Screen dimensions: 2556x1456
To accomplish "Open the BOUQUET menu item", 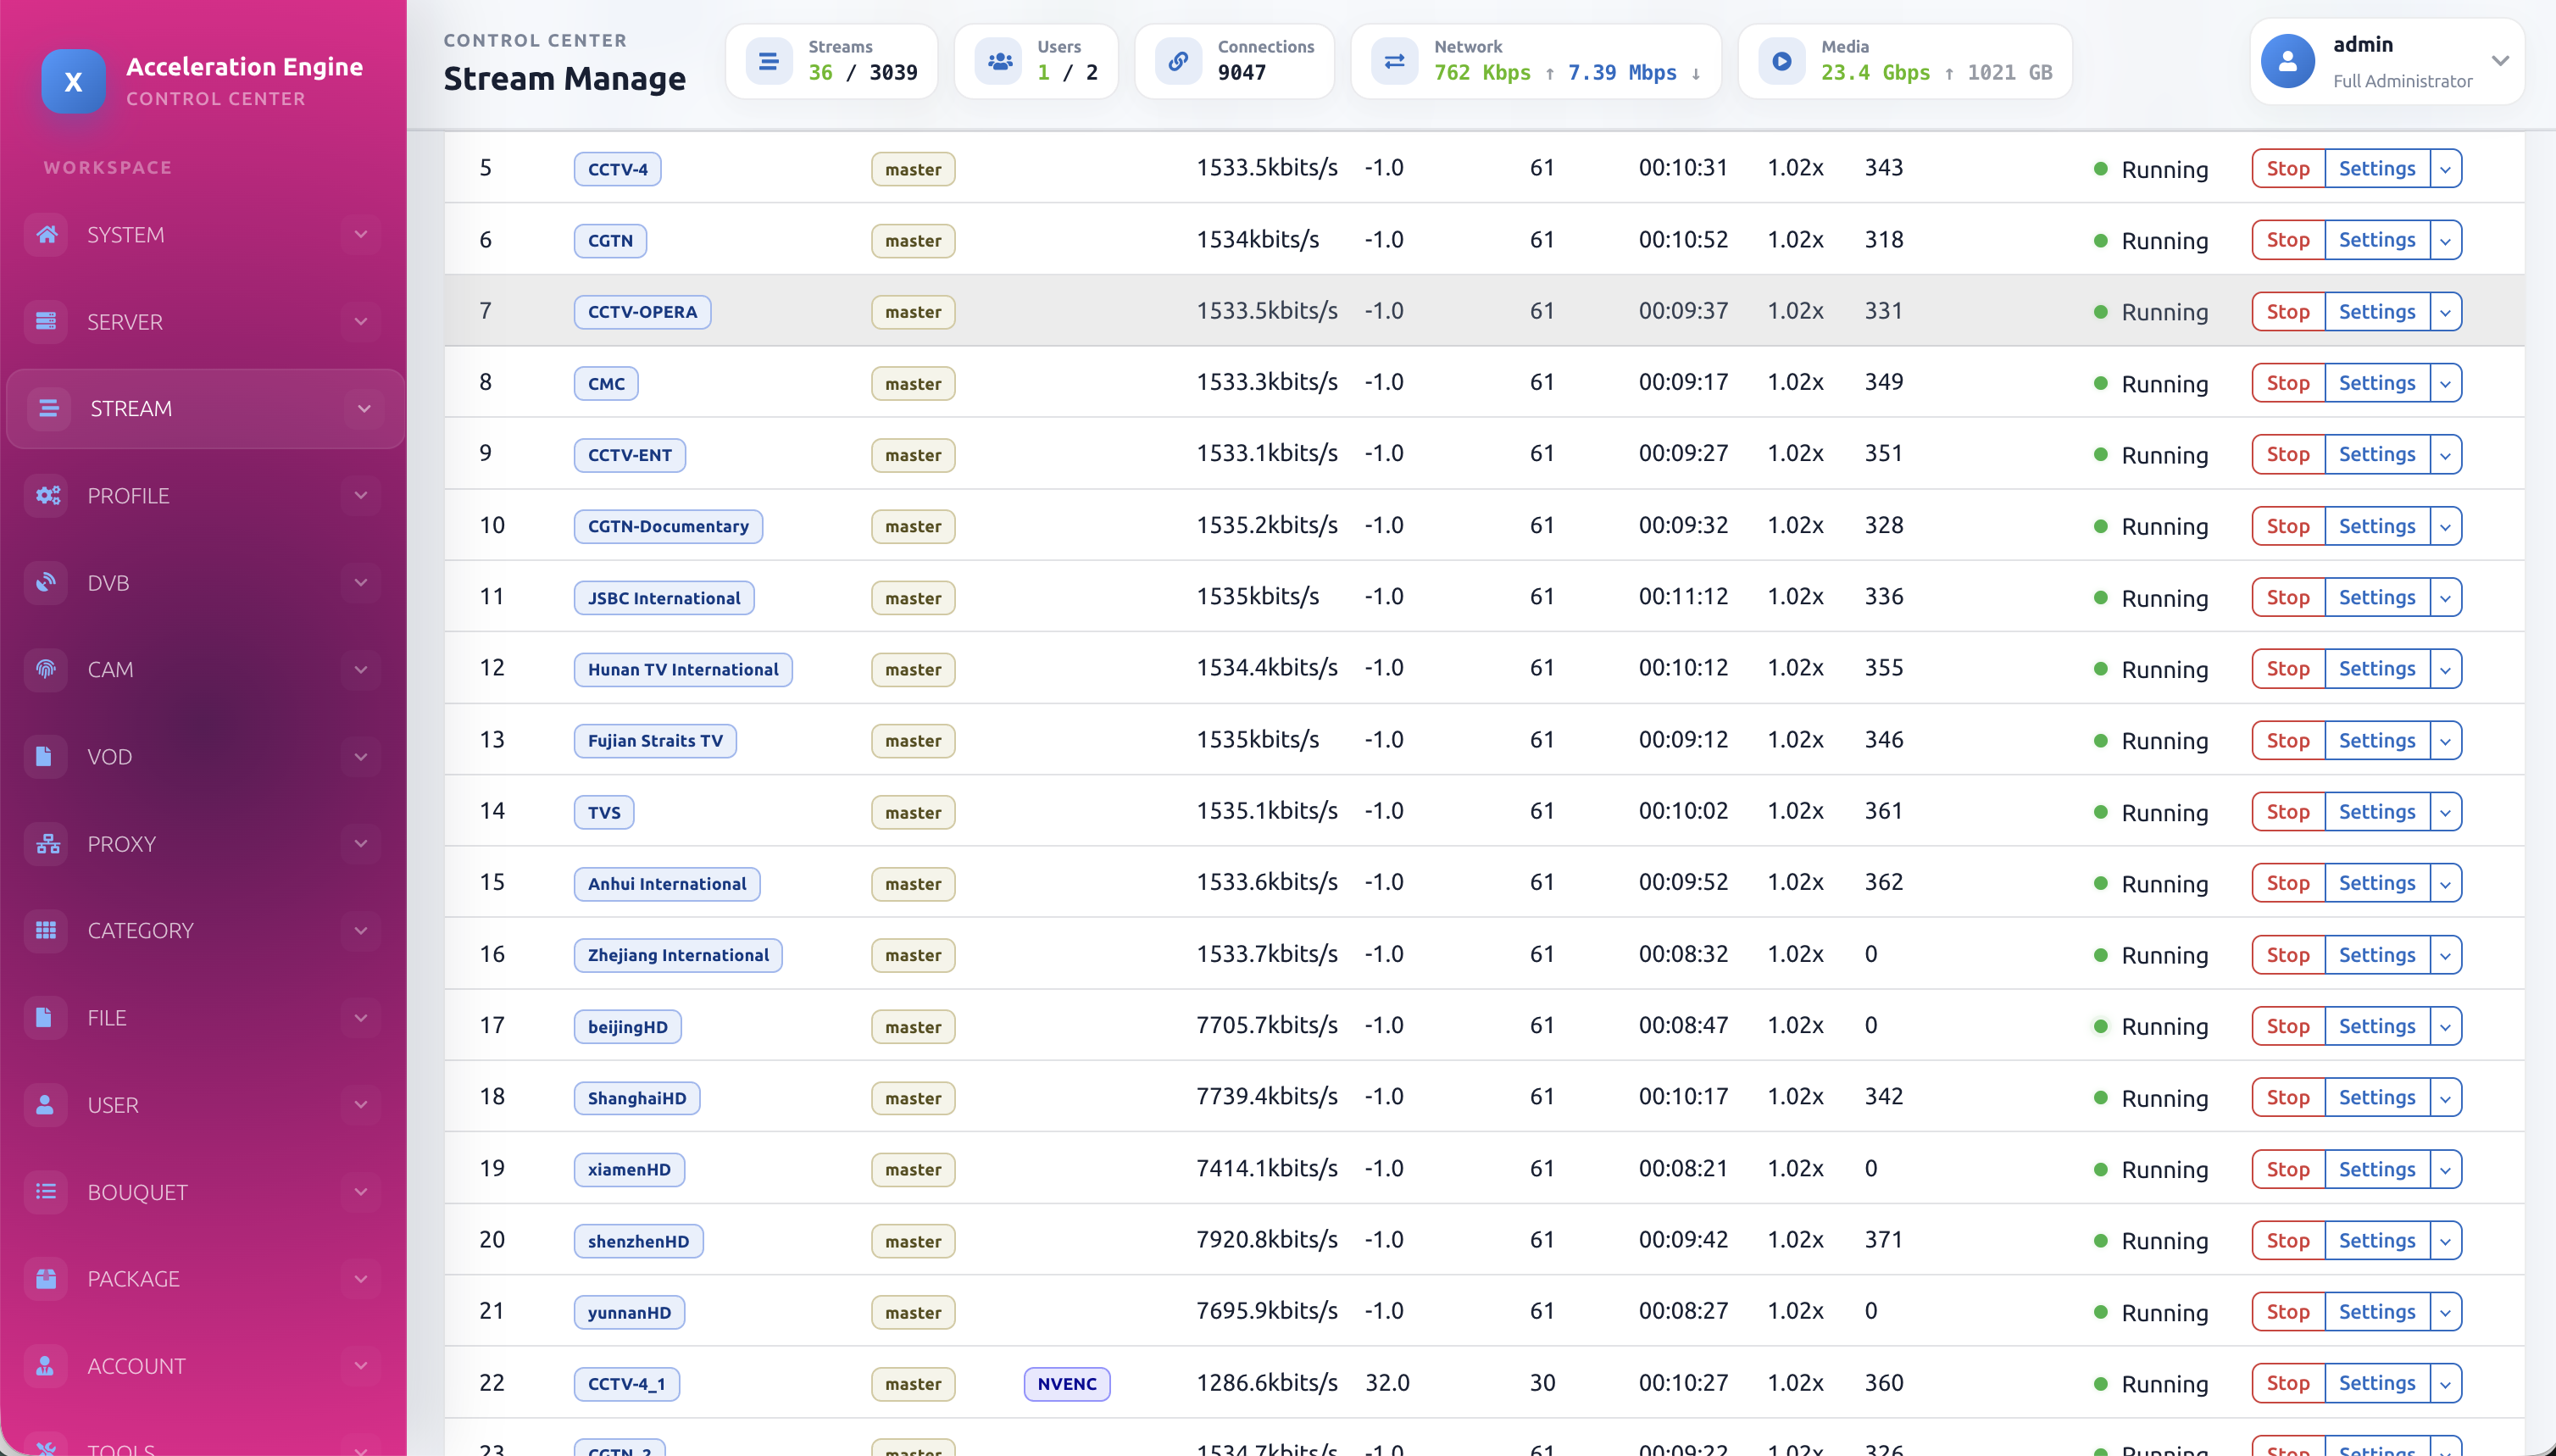I will [x=205, y=1191].
